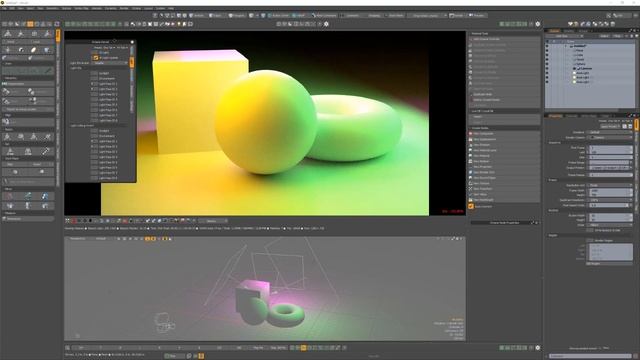
Task: Click the Work Plane toolbar button
Action: point(394,16)
